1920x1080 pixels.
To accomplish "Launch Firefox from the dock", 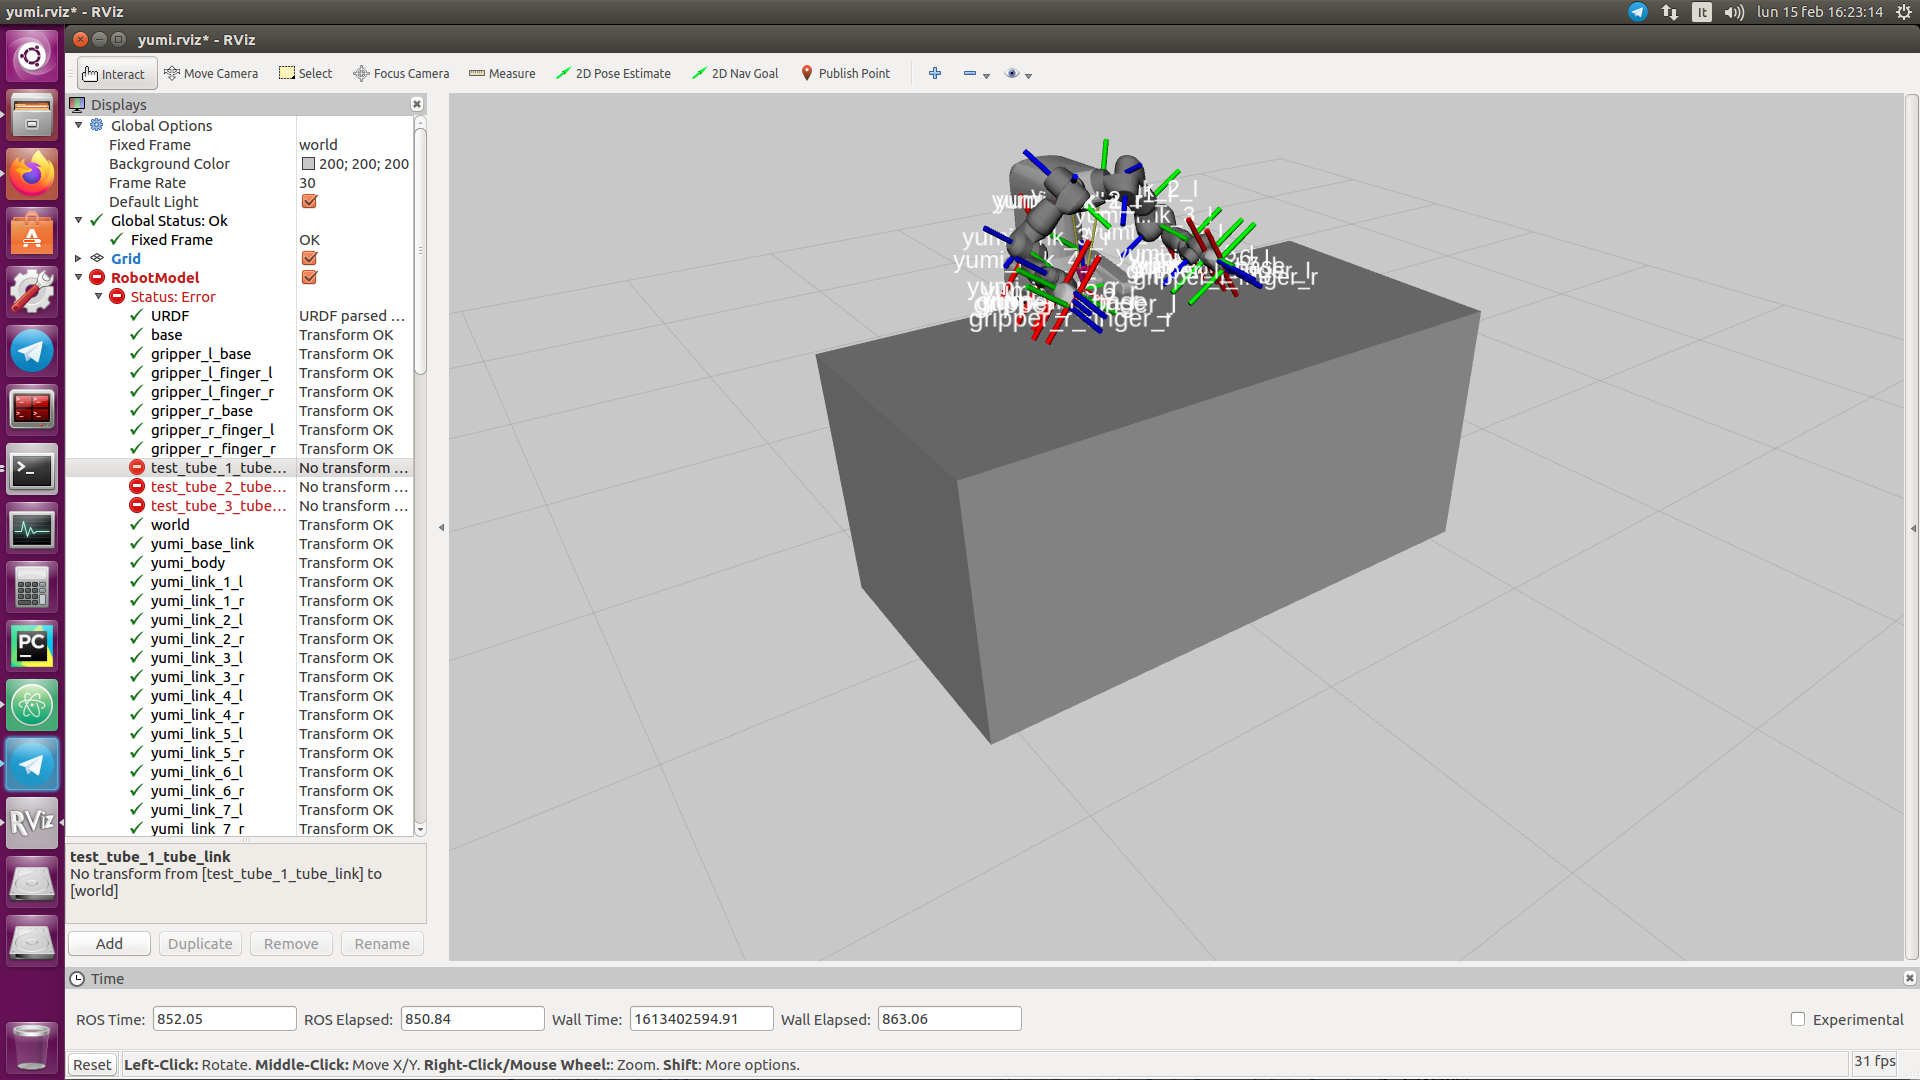I will coord(32,175).
